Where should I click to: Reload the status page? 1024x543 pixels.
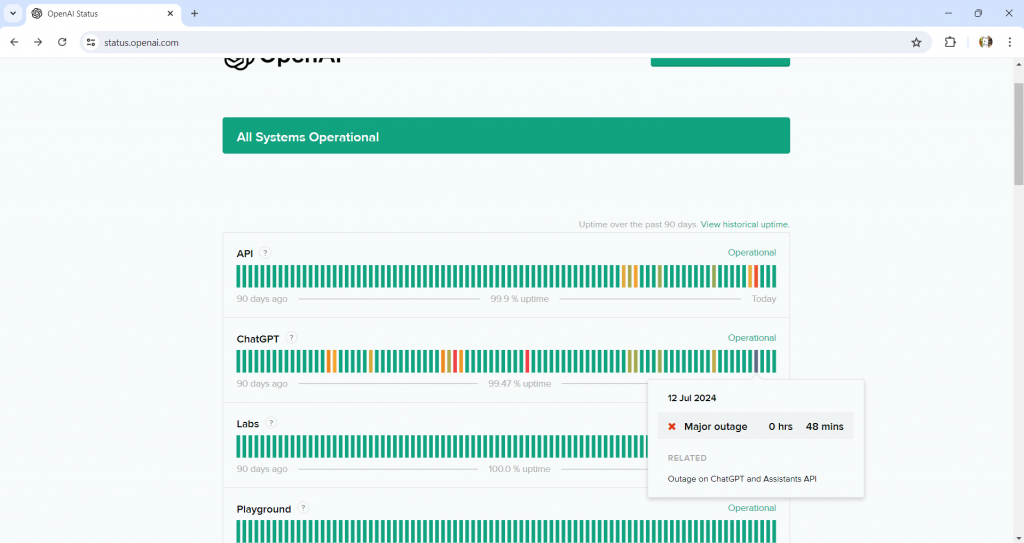pos(62,42)
